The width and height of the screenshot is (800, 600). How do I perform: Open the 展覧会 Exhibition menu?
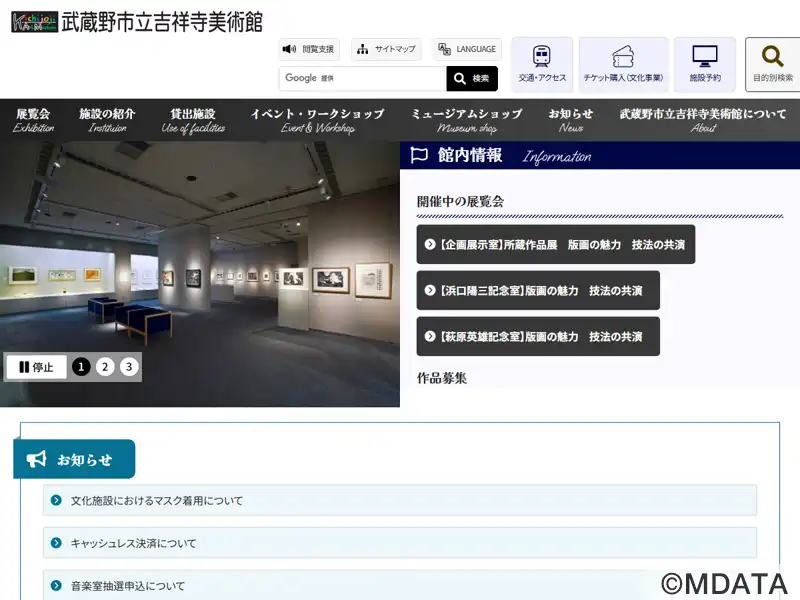[33, 120]
